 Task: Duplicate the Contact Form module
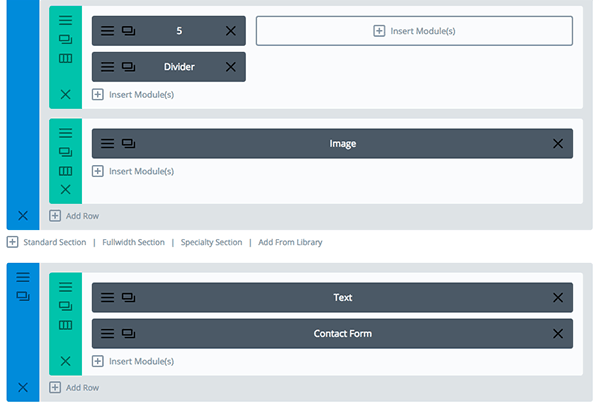click(128, 334)
